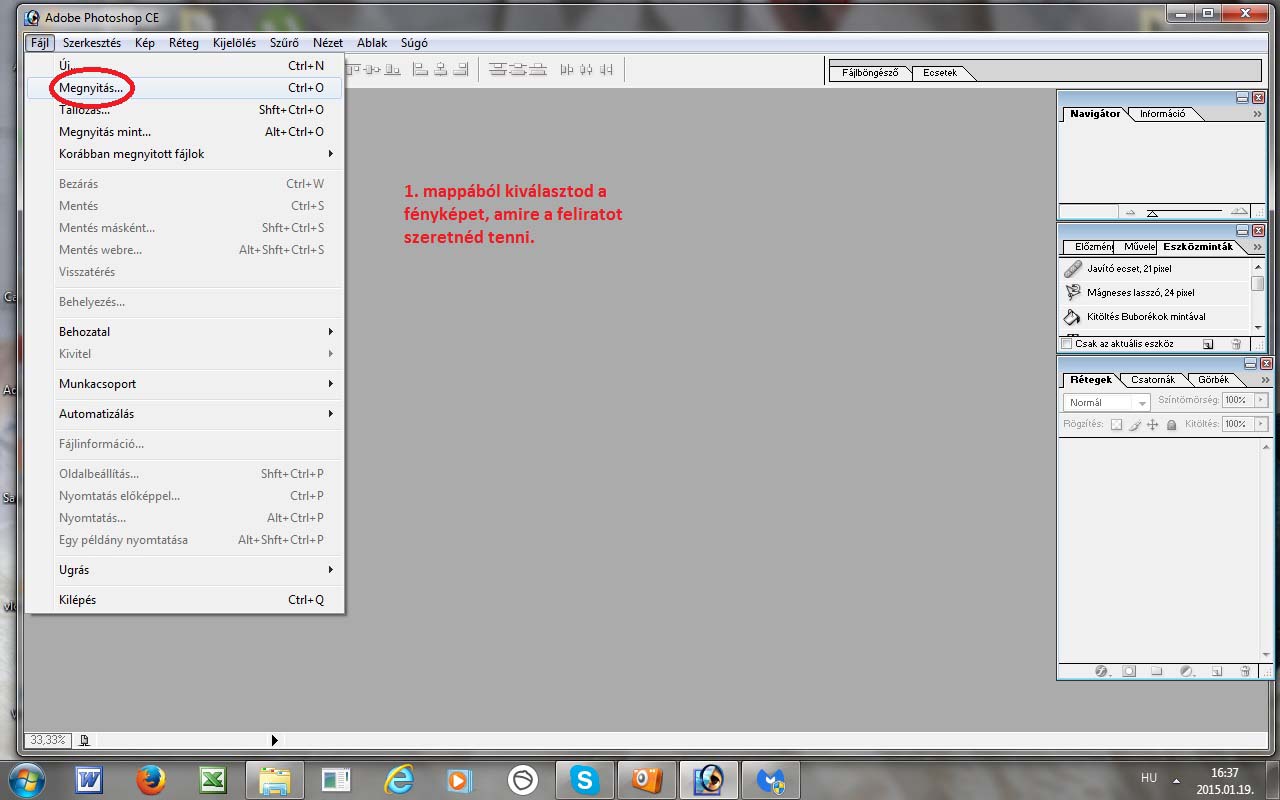Click new tool preset icon in Eszközminták
The width and height of the screenshot is (1280, 800).
pos(1208,344)
